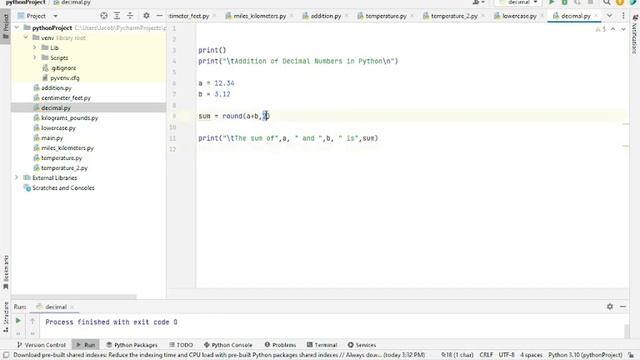Select Opened File crosshair icon

[x=104, y=16]
